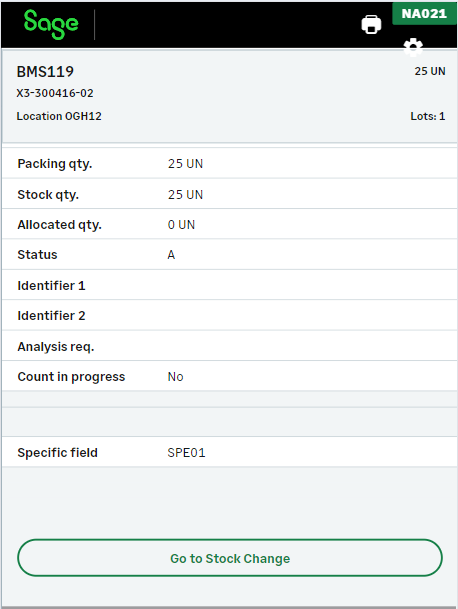Image resolution: width=458 pixels, height=609 pixels.
Task: Click the Identifier 1 row
Action: point(230,285)
